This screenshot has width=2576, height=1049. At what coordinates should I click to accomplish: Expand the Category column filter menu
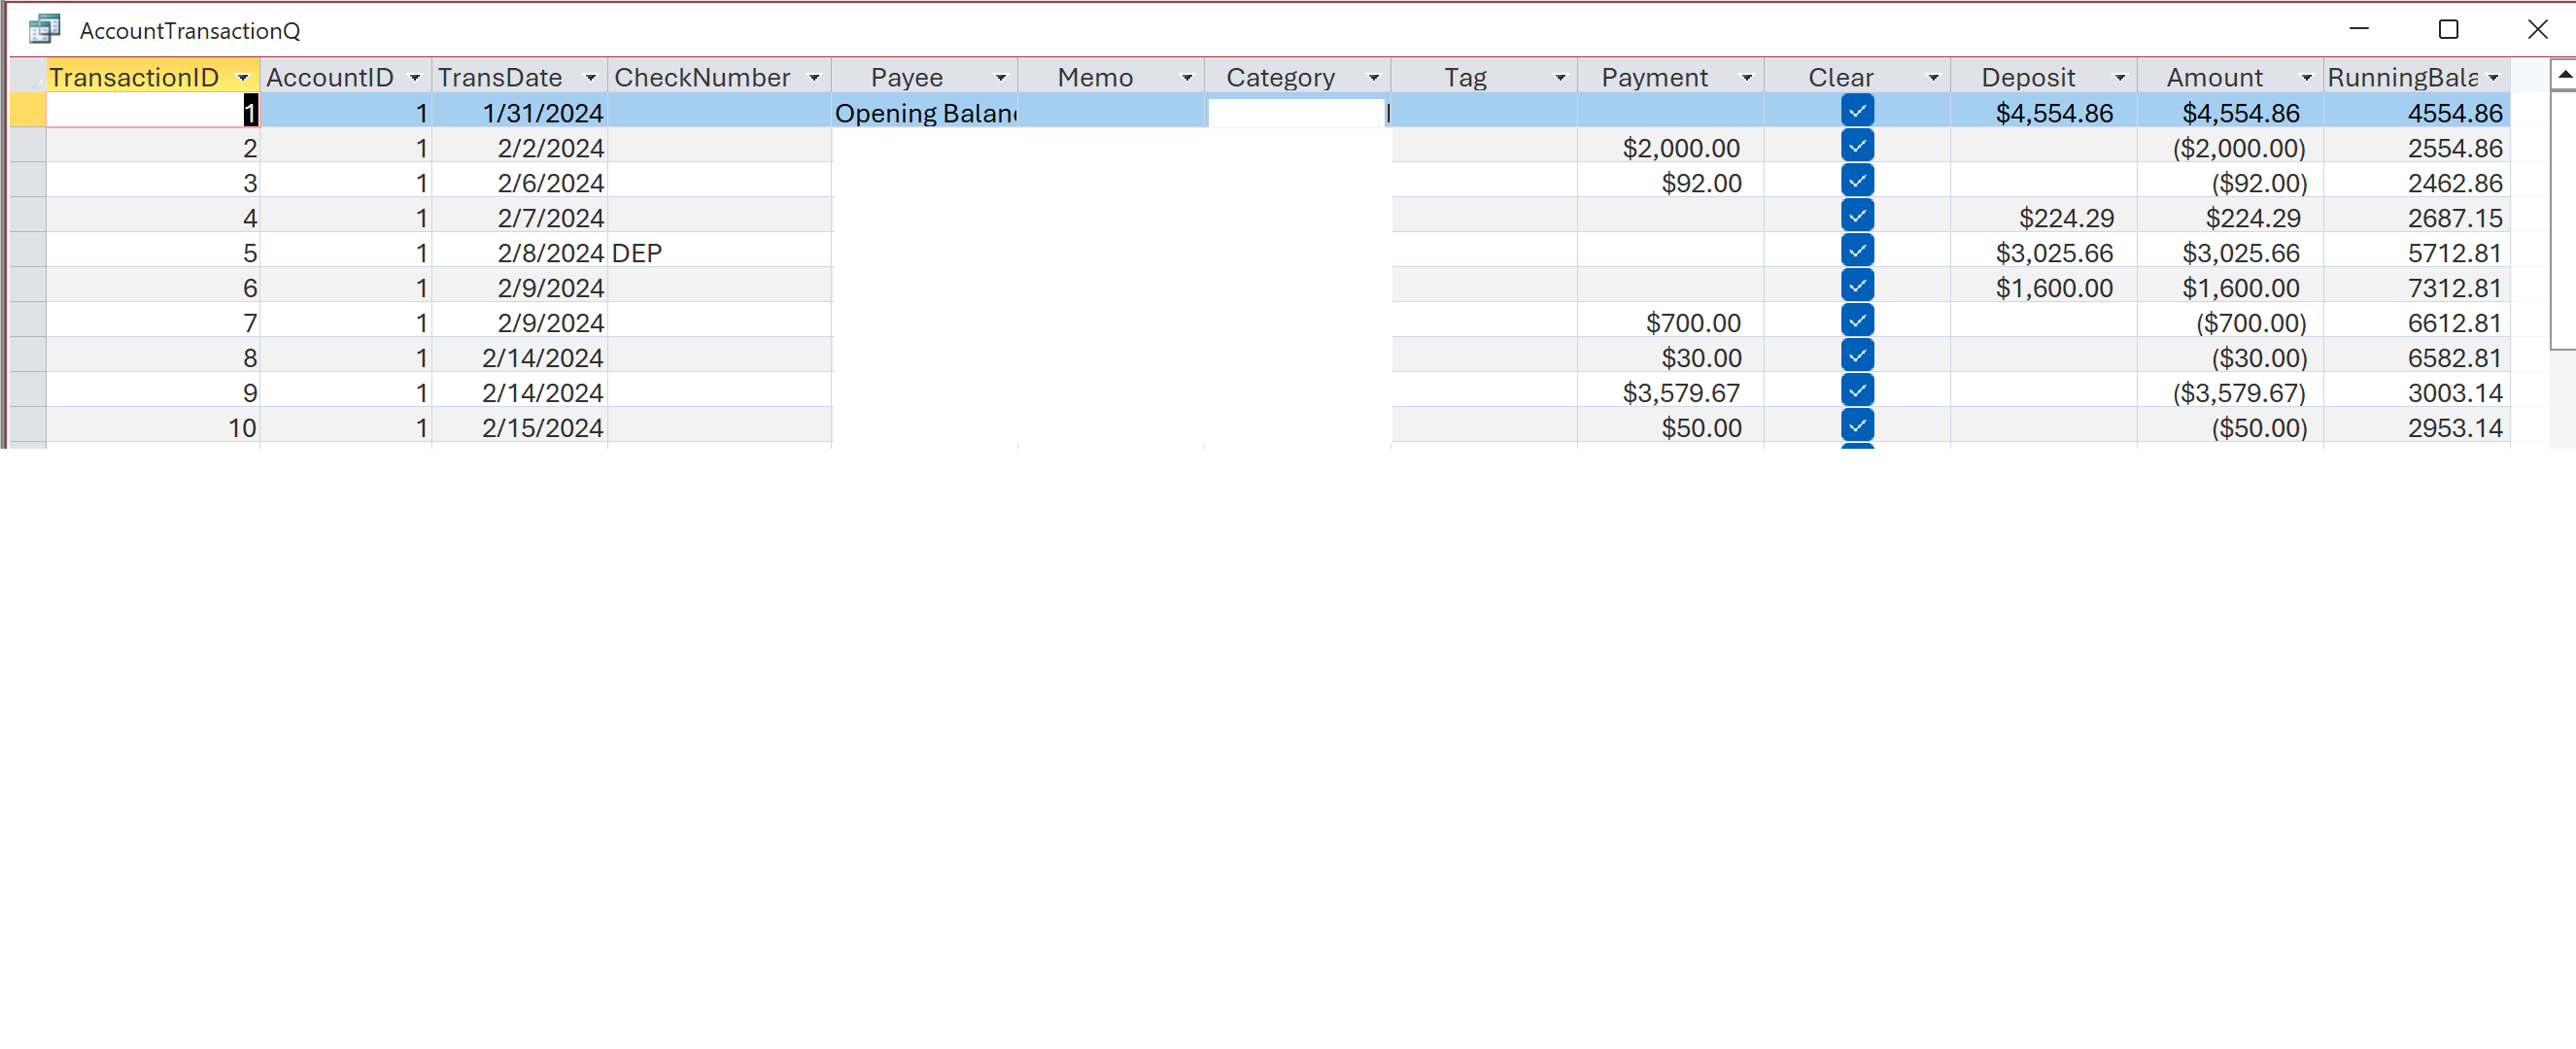[x=1376, y=76]
